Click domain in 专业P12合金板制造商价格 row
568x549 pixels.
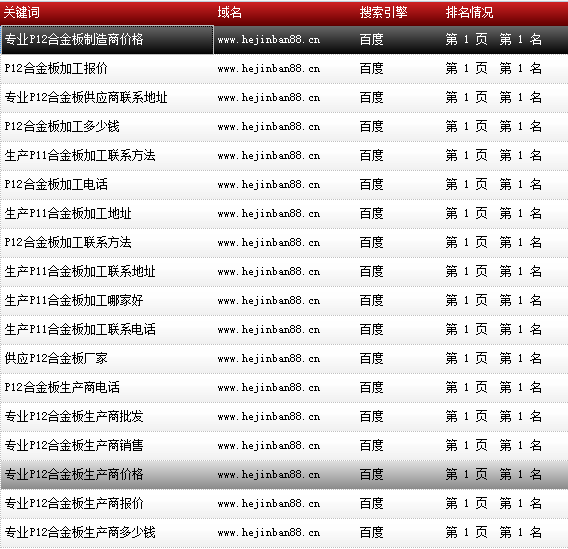click(x=269, y=39)
